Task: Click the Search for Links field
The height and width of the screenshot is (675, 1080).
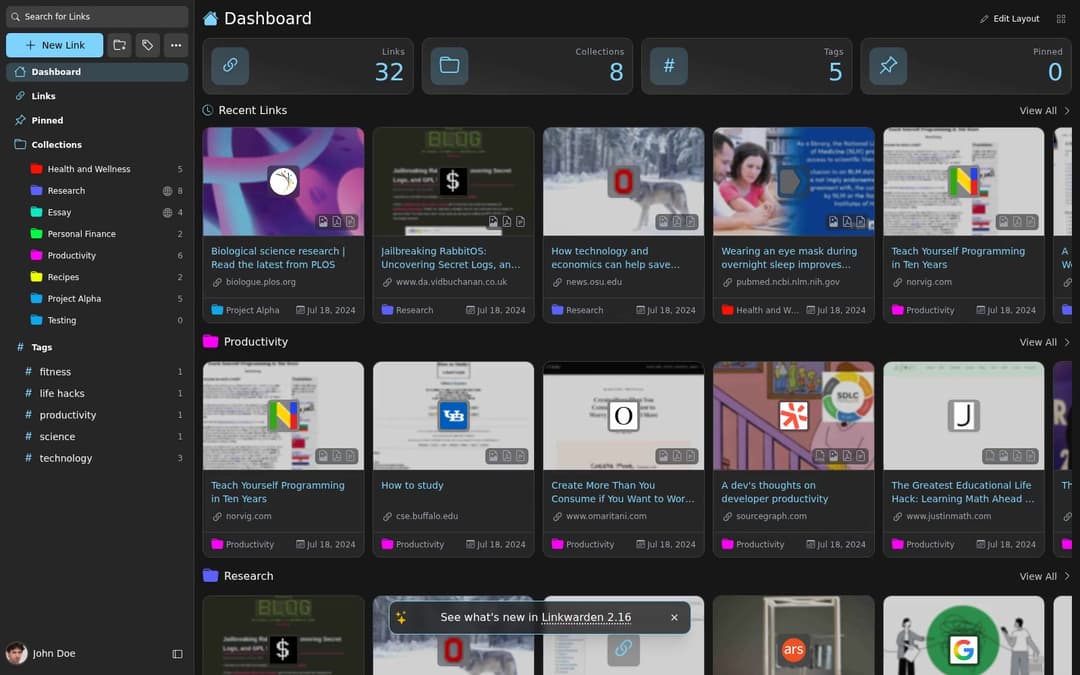Action: tap(97, 17)
